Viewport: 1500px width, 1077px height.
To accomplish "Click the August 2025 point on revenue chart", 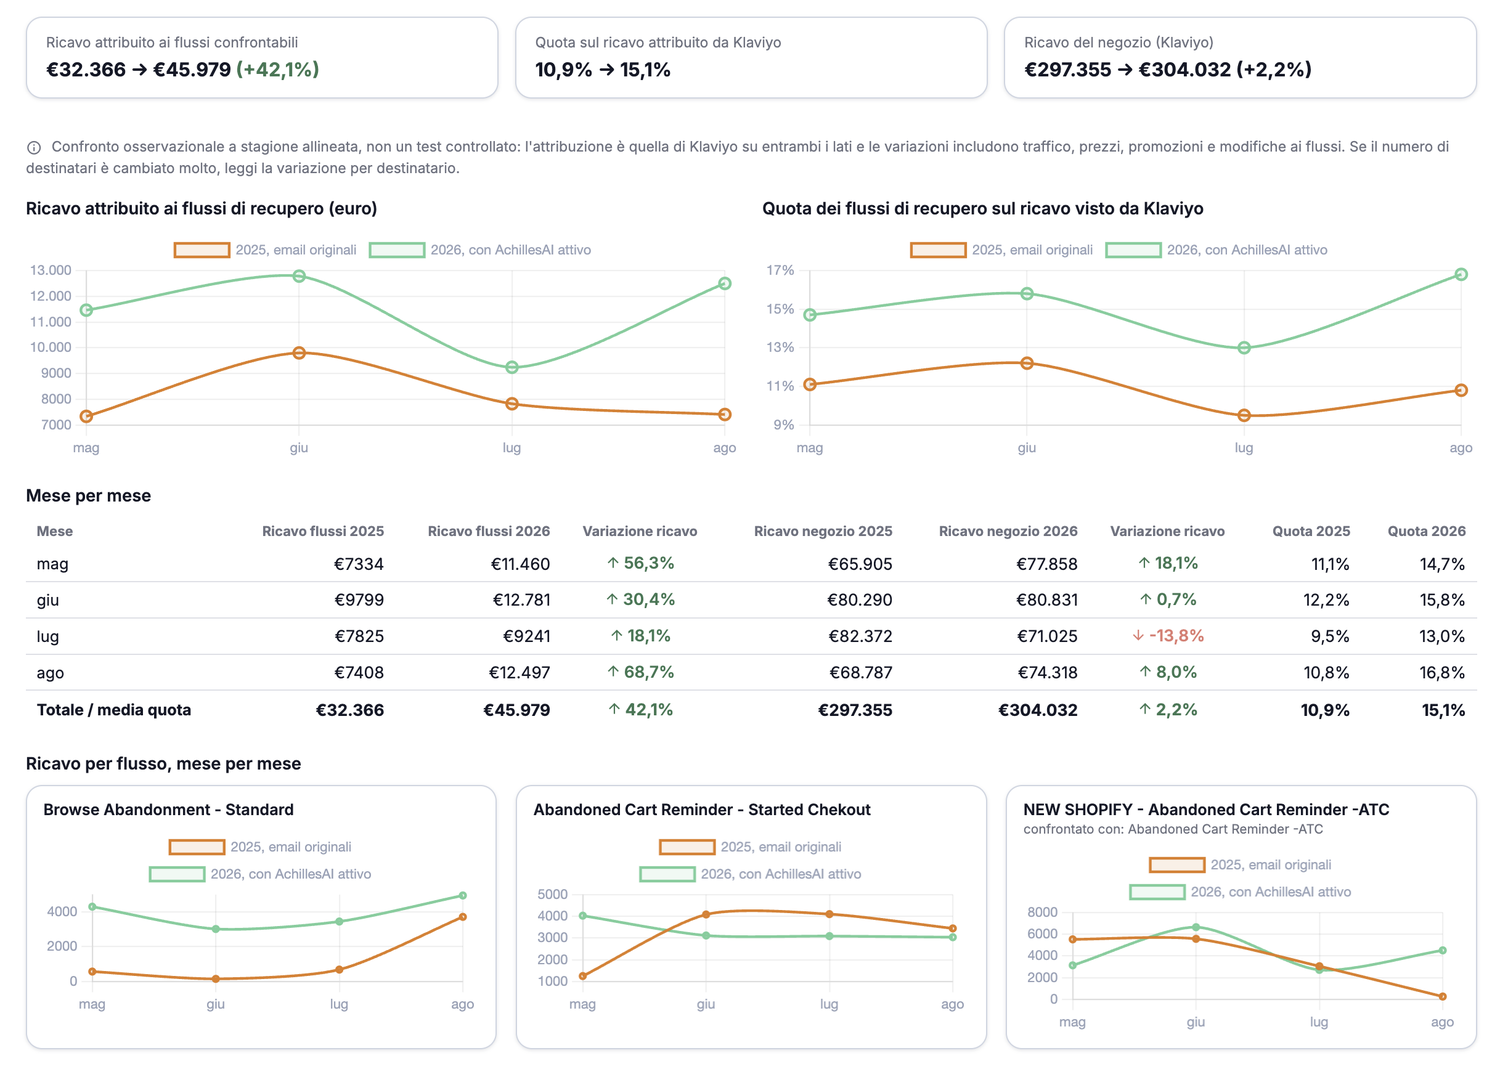I will coord(725,414).
